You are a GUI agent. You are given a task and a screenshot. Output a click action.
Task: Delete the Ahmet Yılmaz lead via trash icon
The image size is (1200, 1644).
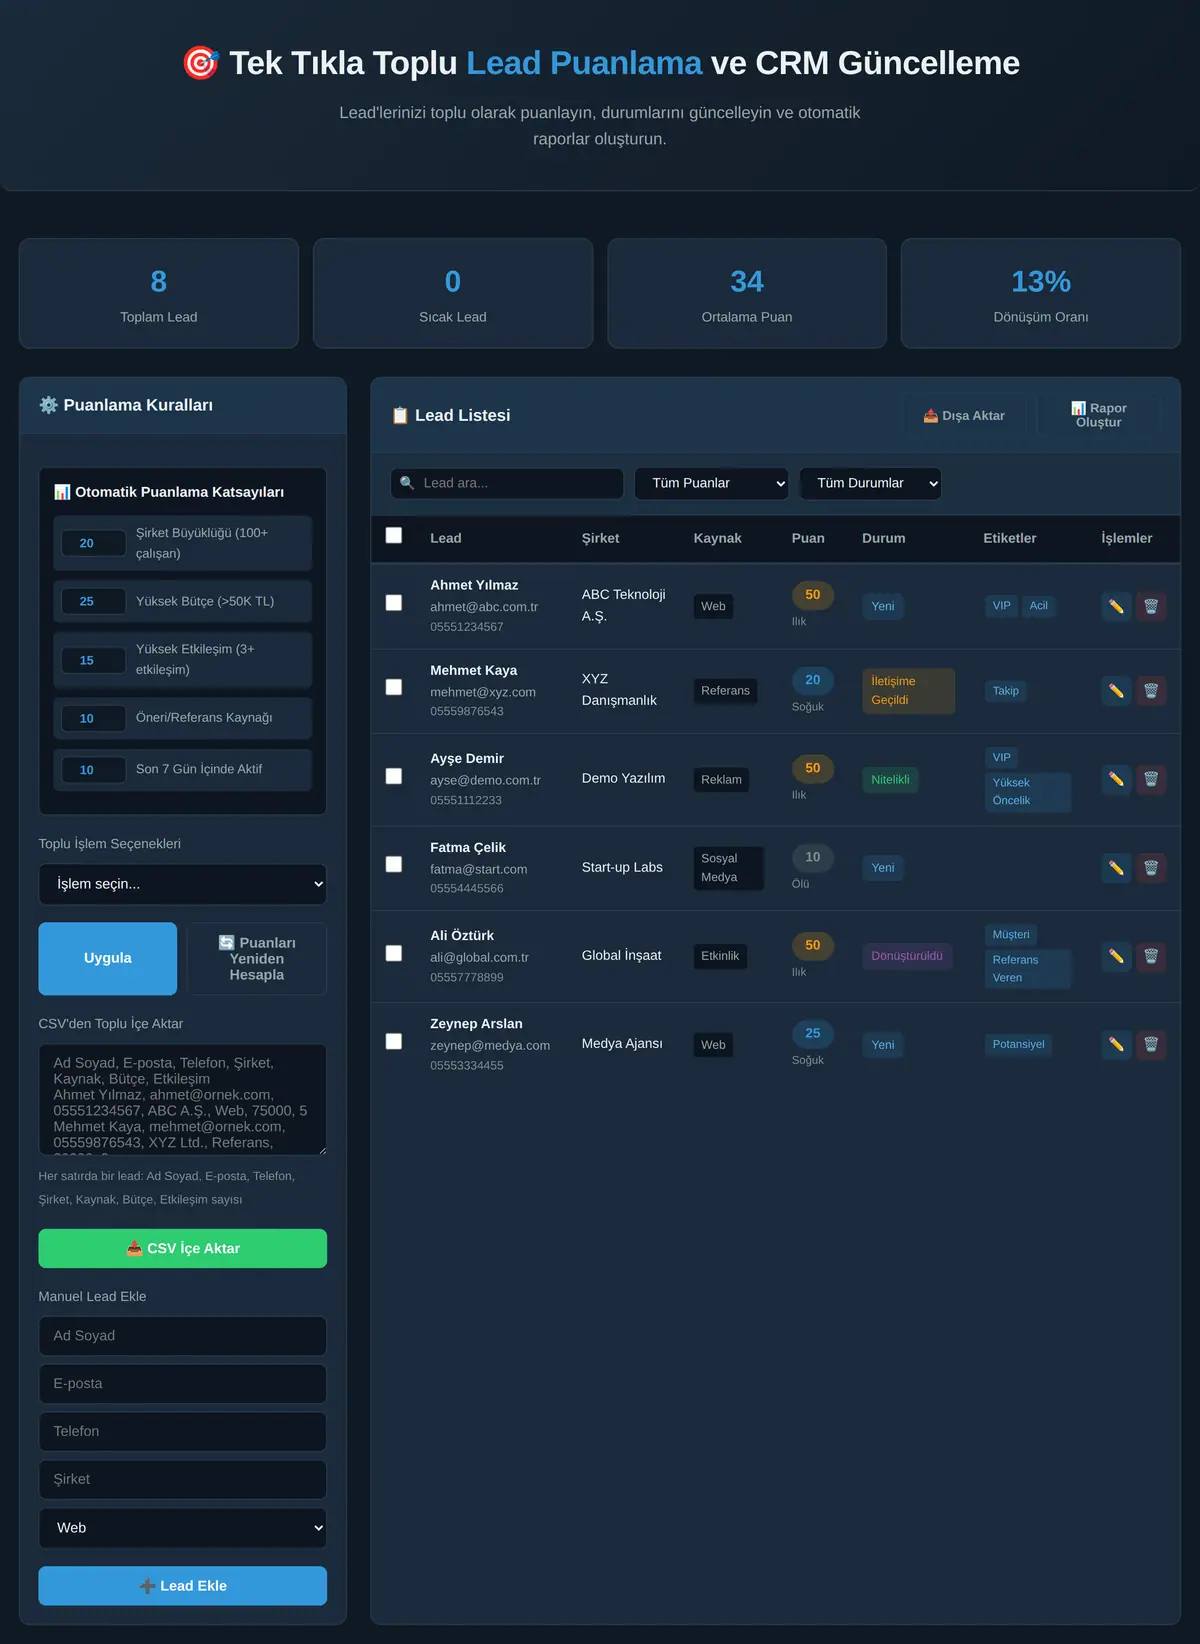(x=1151, y=606)
